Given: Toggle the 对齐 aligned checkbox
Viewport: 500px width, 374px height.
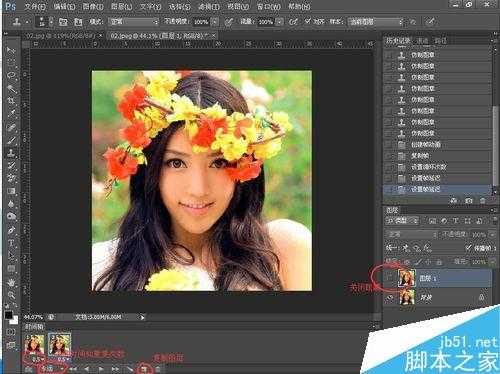Looking at the screenshot, I should point(308,21).
